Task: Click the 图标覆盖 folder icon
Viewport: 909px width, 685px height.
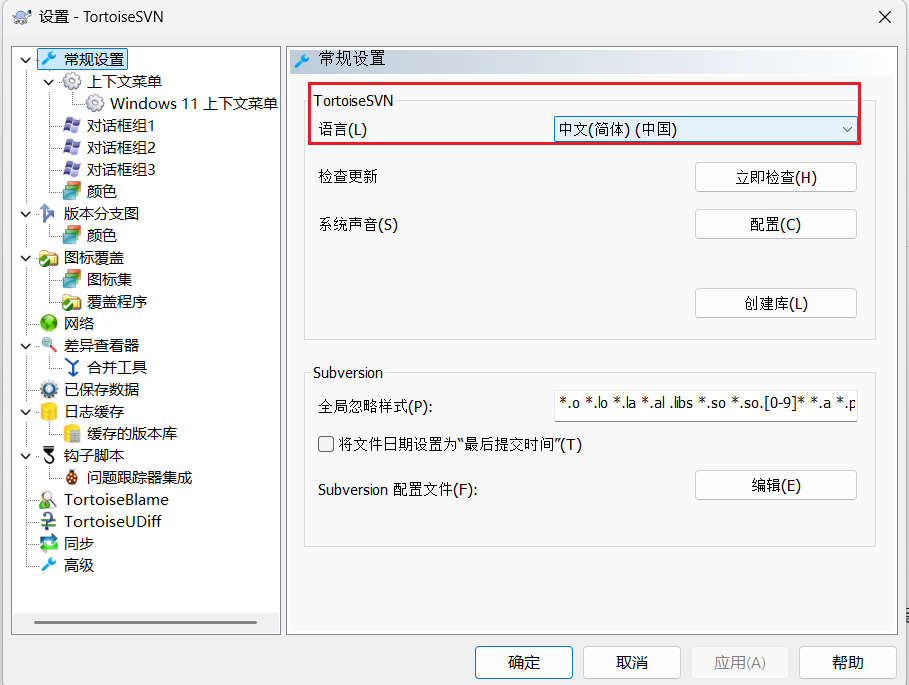Action: click(x=49, y=258)
